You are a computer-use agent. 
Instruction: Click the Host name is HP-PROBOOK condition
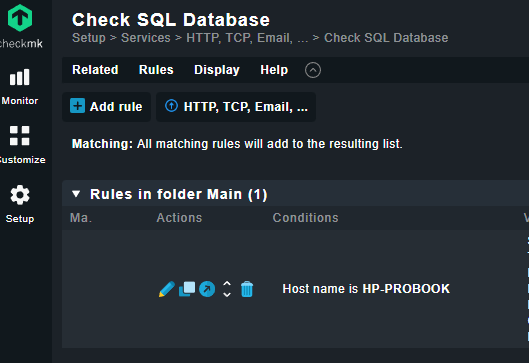pos(366,289)
